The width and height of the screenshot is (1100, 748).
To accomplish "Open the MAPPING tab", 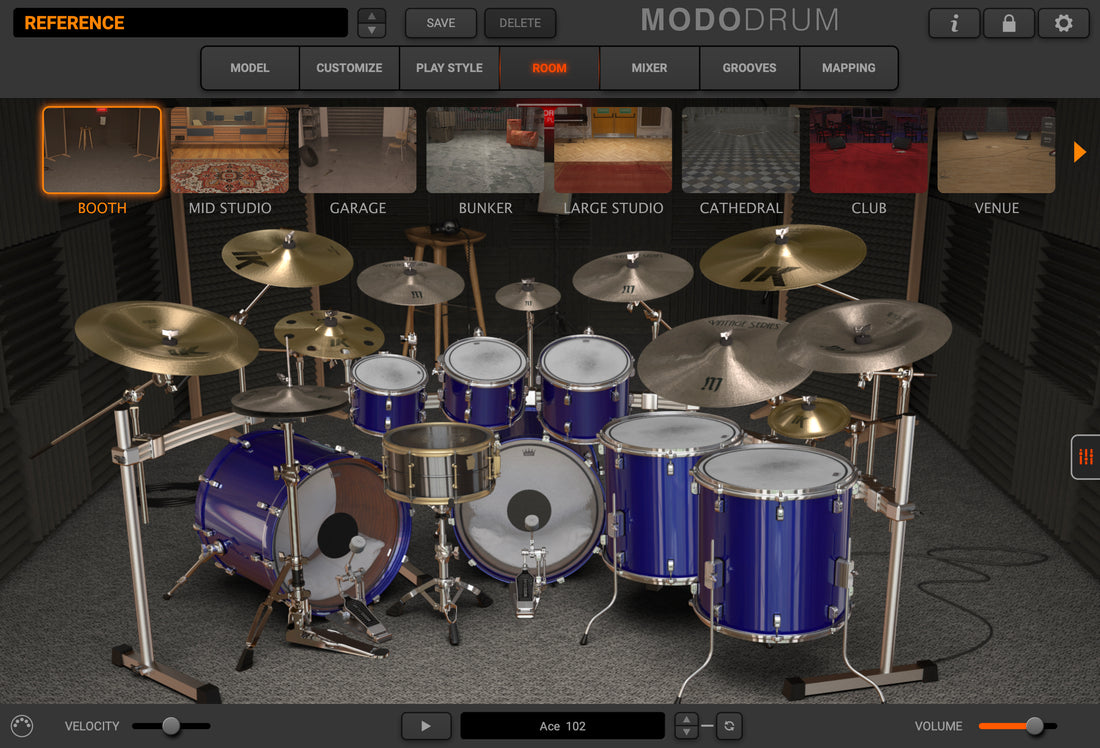I will (x=849, y=68).
